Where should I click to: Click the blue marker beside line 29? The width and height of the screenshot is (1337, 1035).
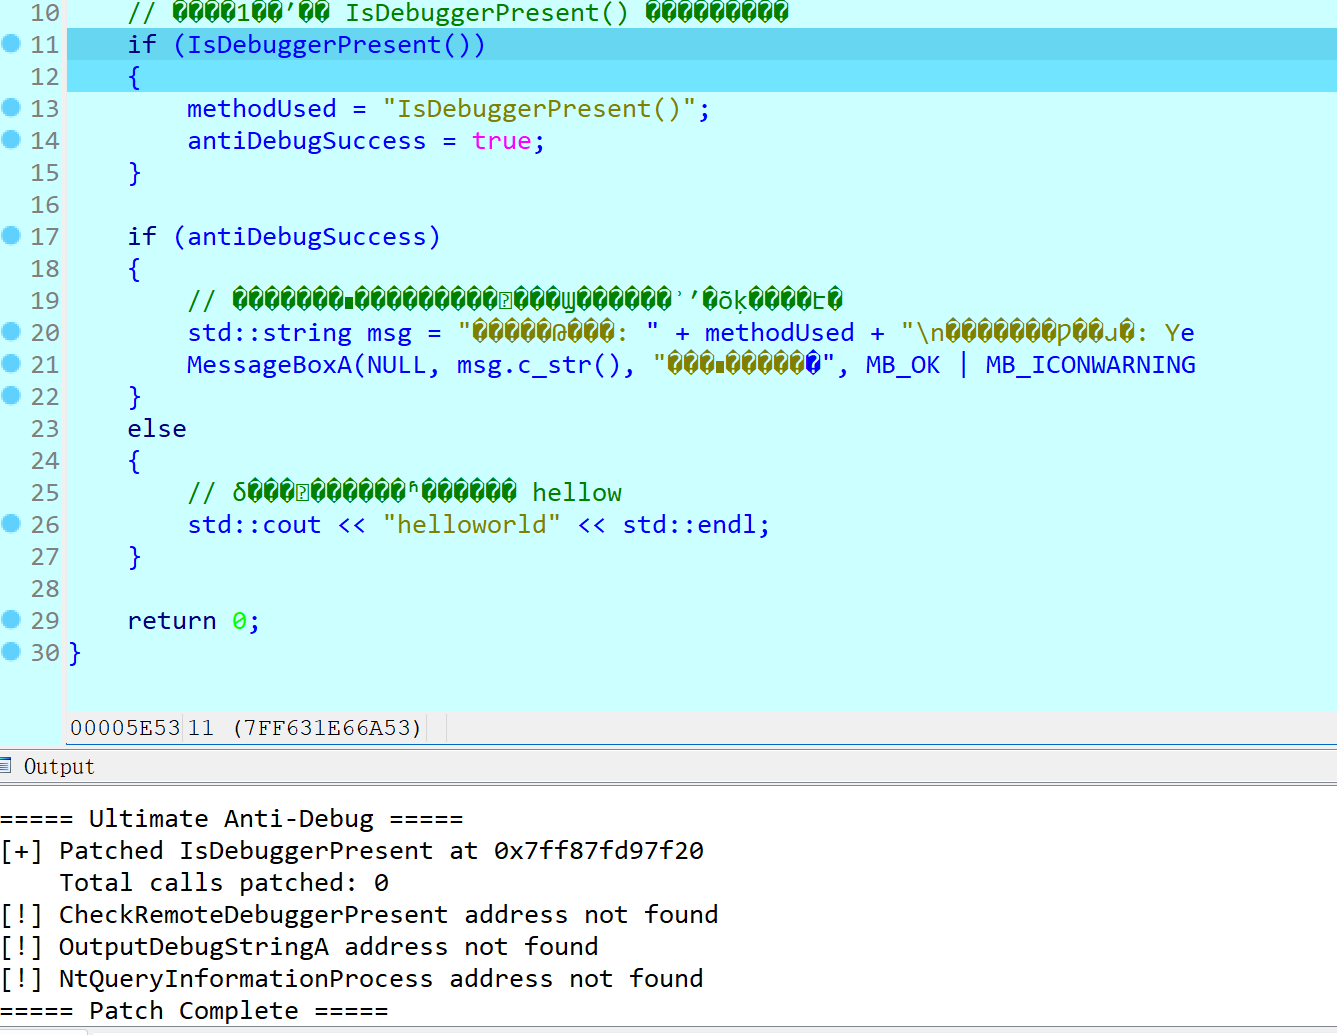point(11,620)
